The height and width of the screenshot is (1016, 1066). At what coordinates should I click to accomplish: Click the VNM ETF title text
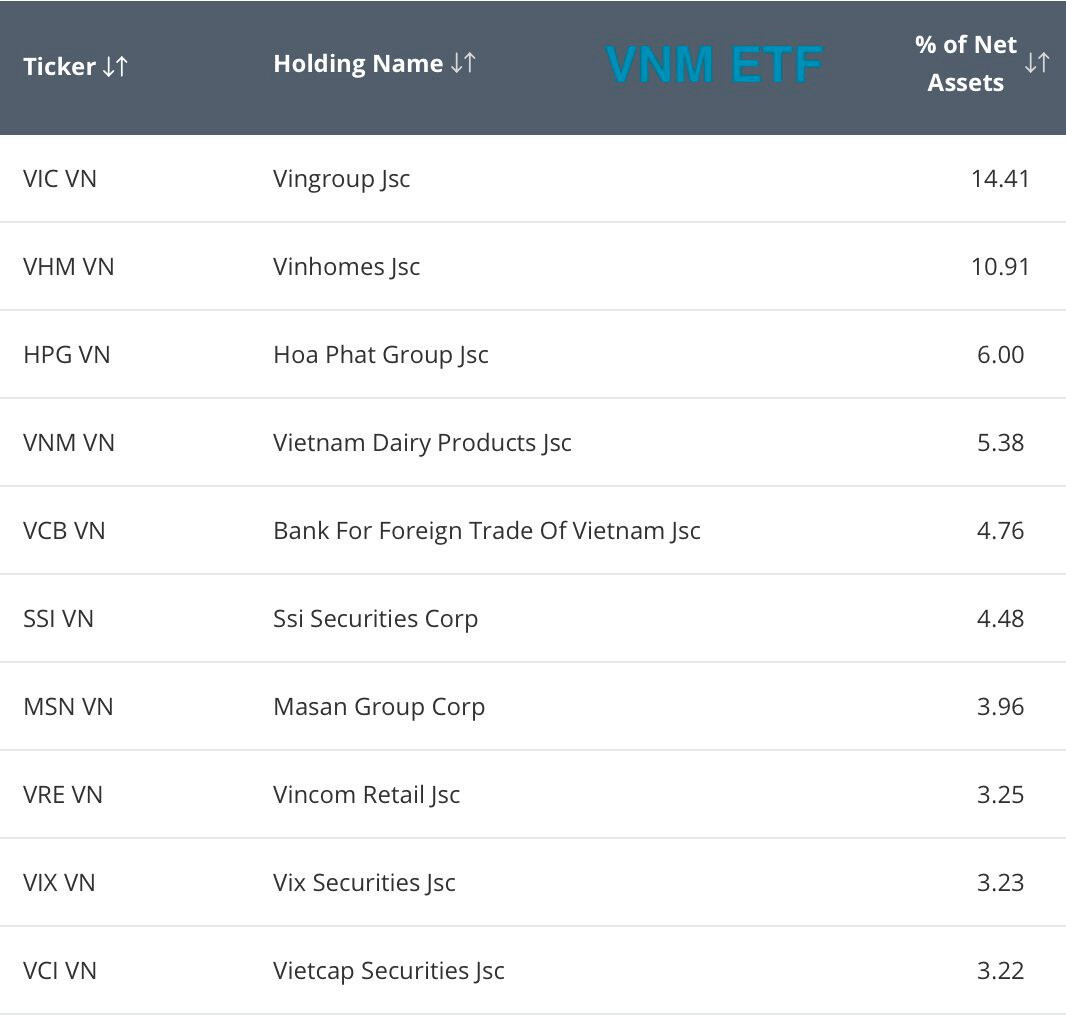[714, 65]
